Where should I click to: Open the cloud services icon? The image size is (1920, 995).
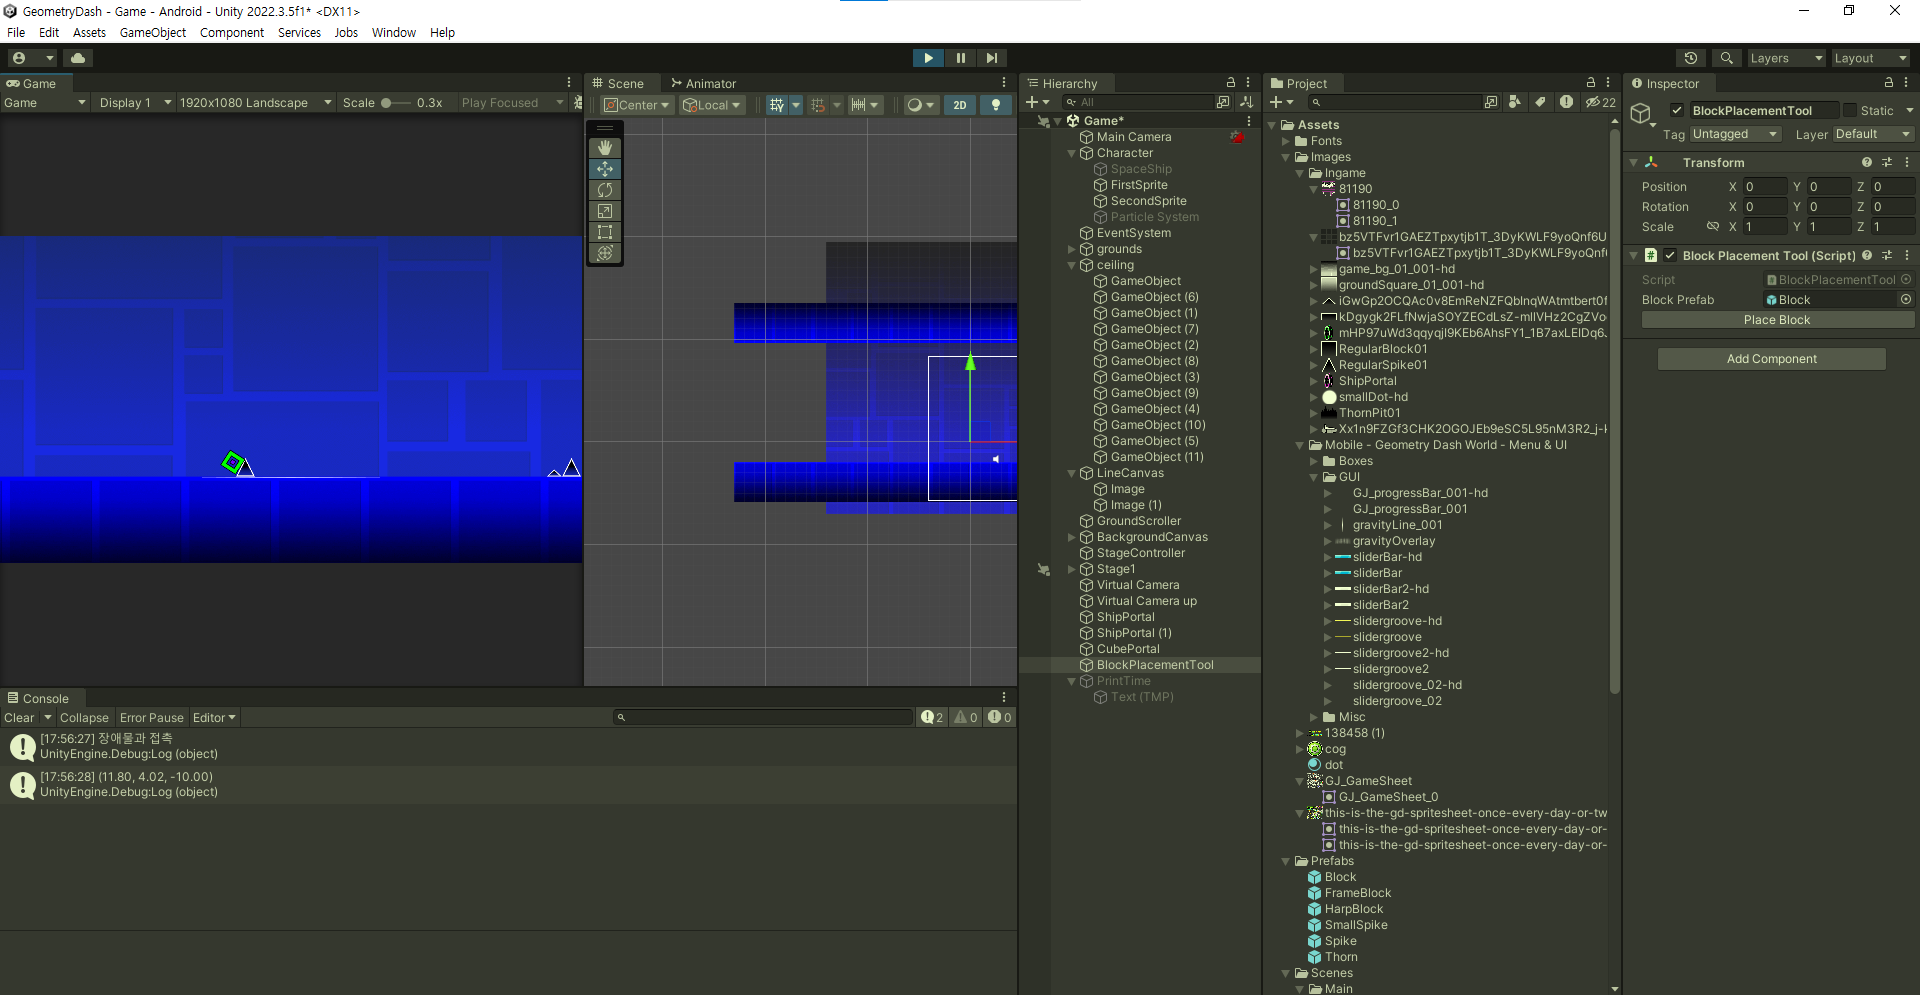(78, 58)
